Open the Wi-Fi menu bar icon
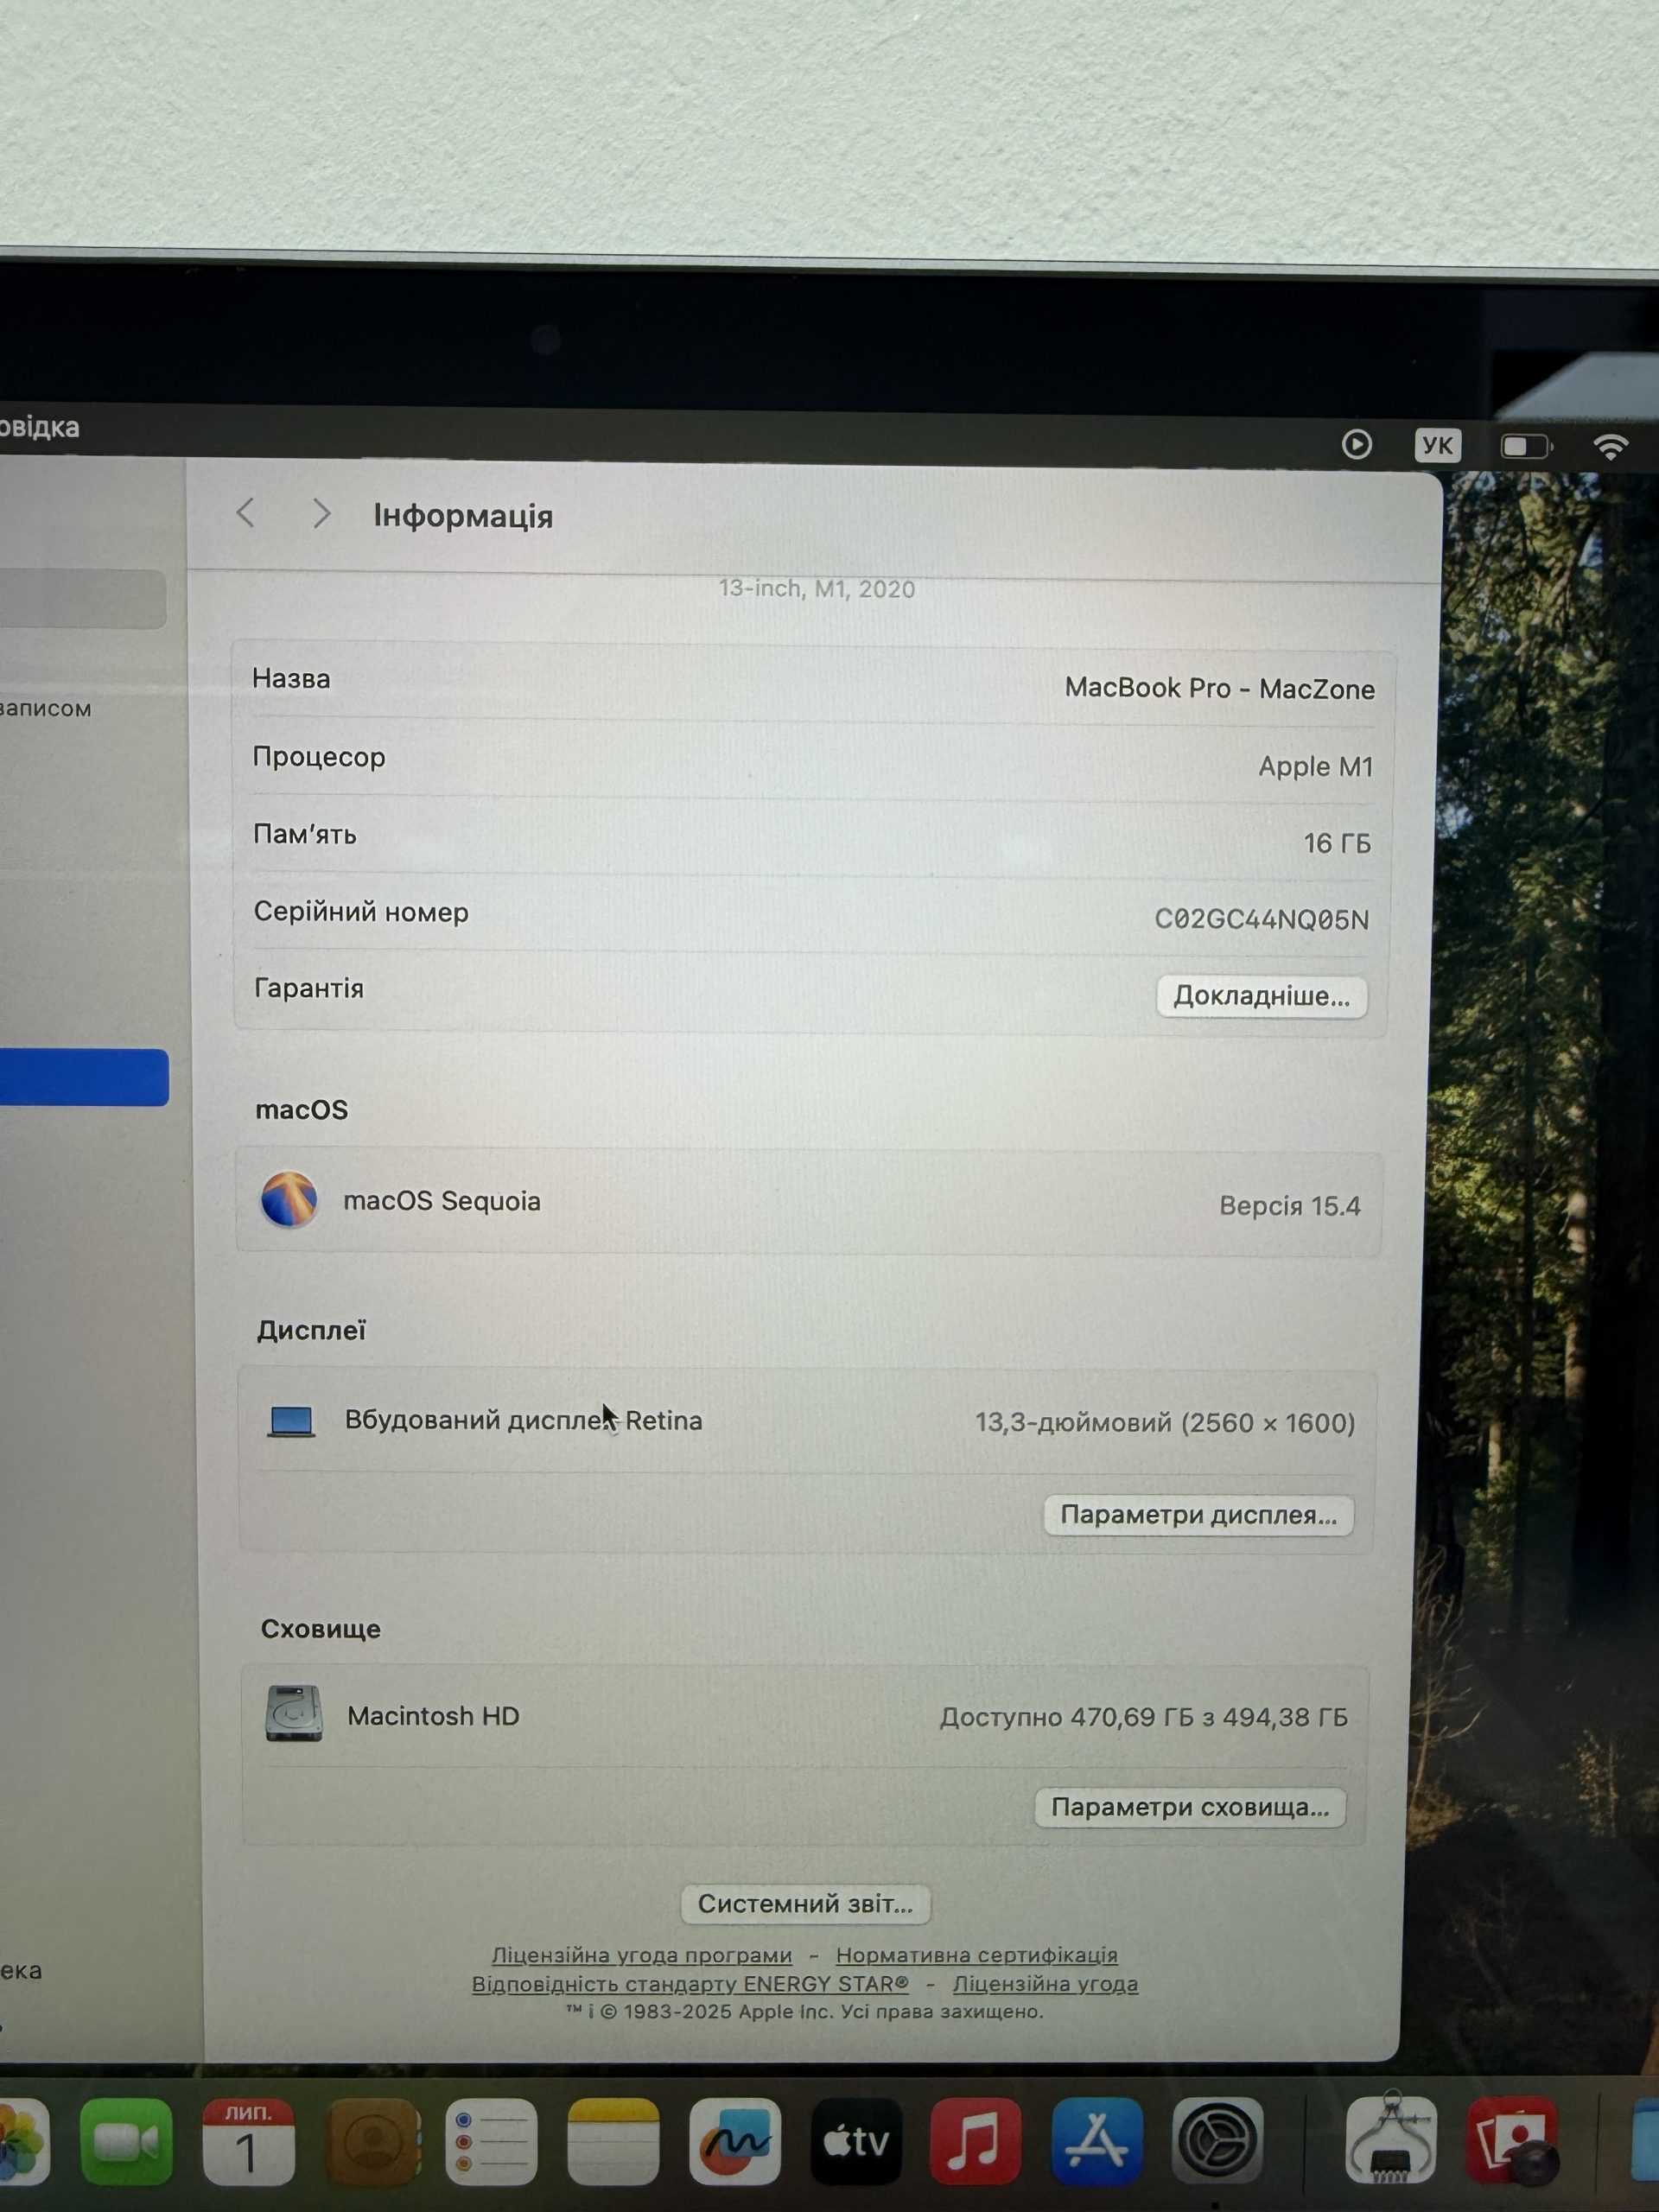 (x=1611, y=446)
